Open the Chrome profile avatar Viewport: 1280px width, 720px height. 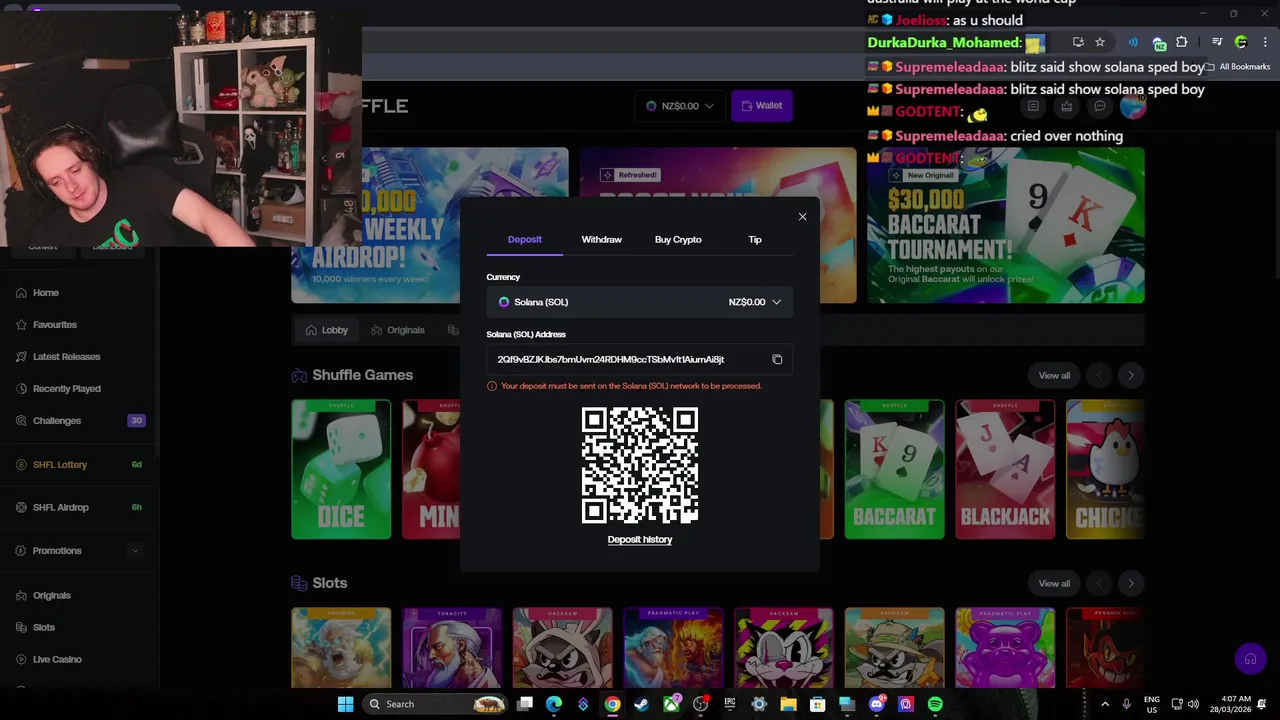1241,42
